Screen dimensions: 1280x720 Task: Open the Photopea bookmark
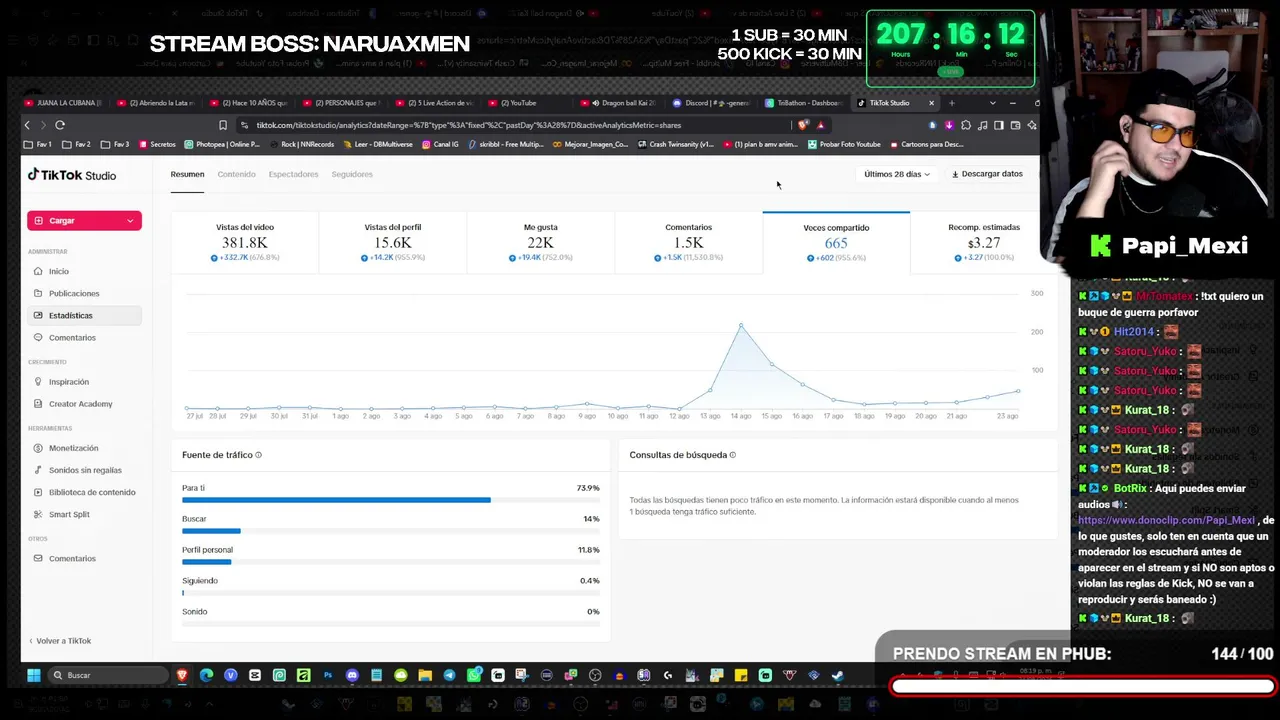[222, 145]
